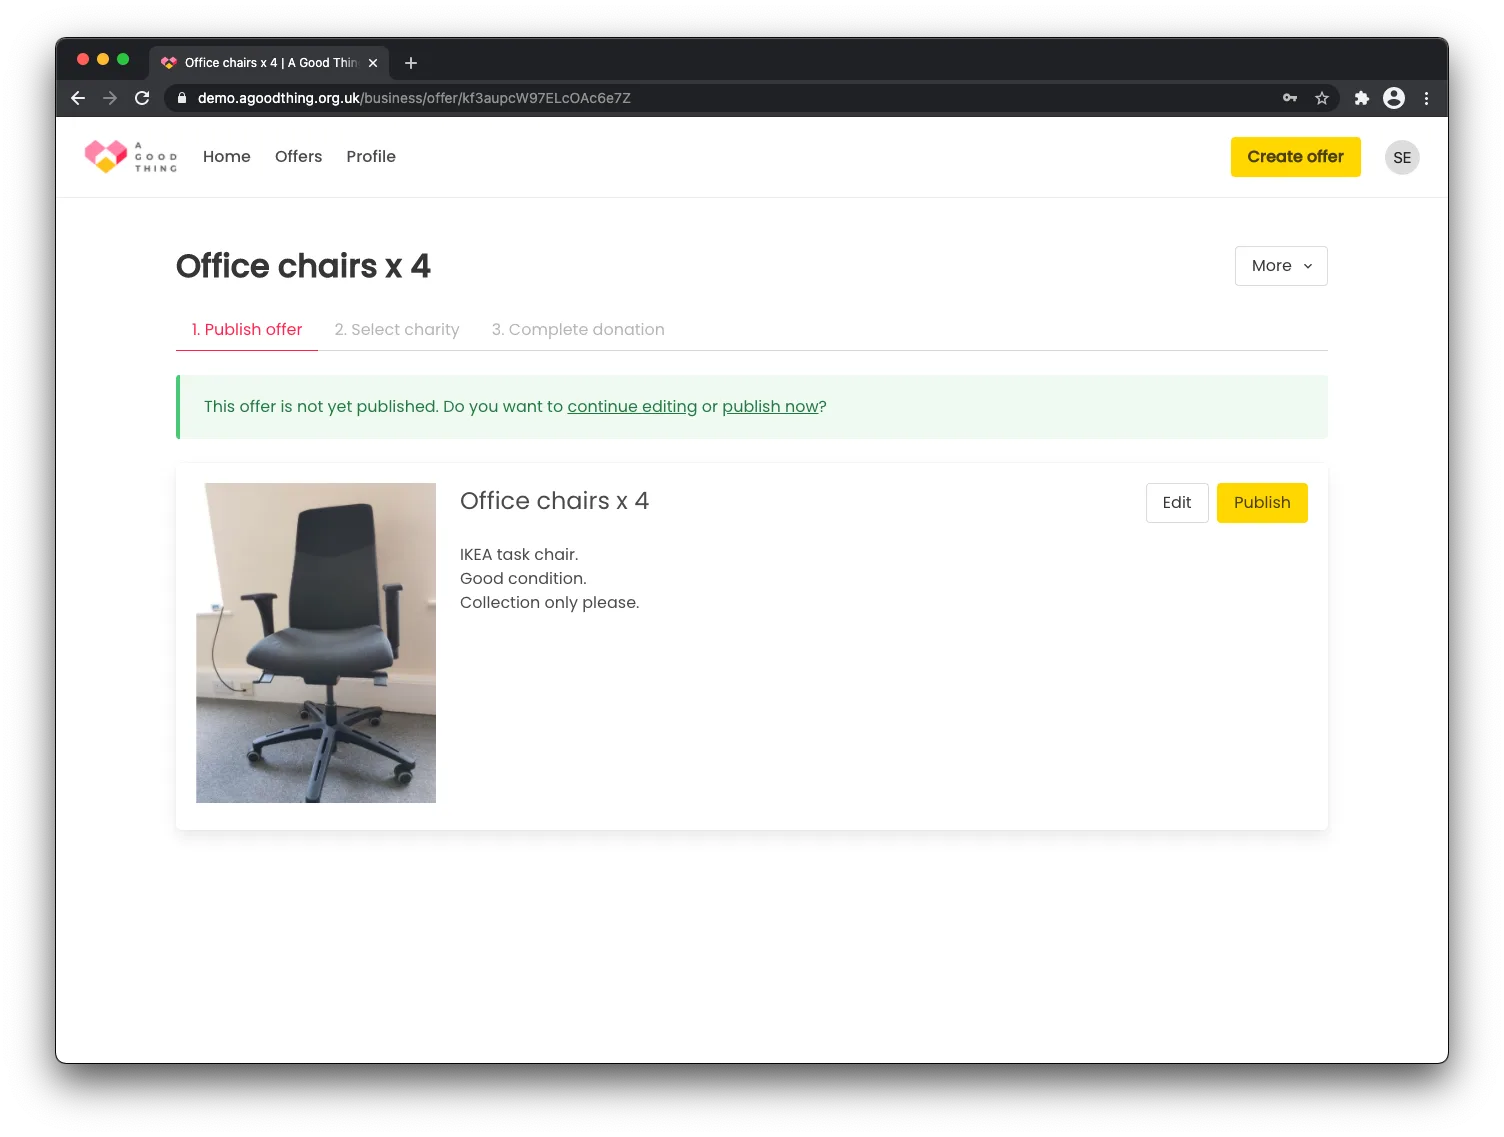Viewport: 1504px width, 1137px height.
Task: Click the A Good Thing logo
Action: (x=131, y=157)
